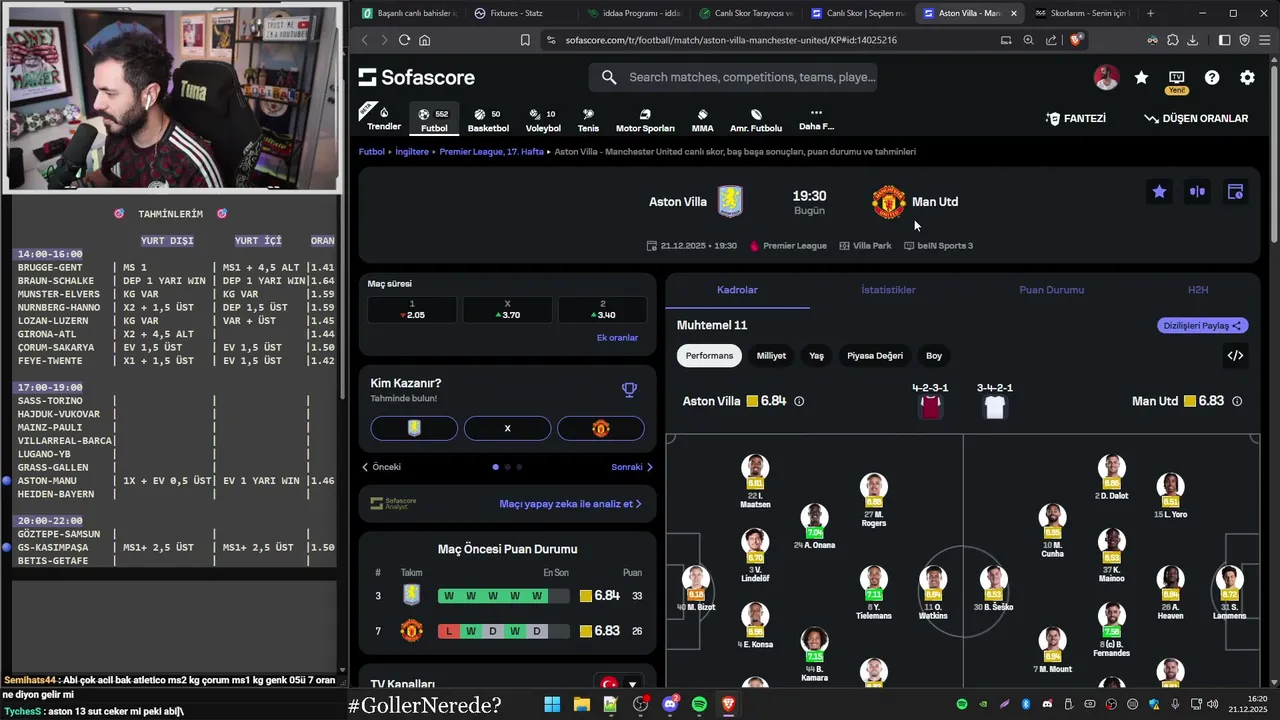This screenshot has height=720, width=1280.
Task: Select the Boy filter chip
Action: [x=934, y=355]
